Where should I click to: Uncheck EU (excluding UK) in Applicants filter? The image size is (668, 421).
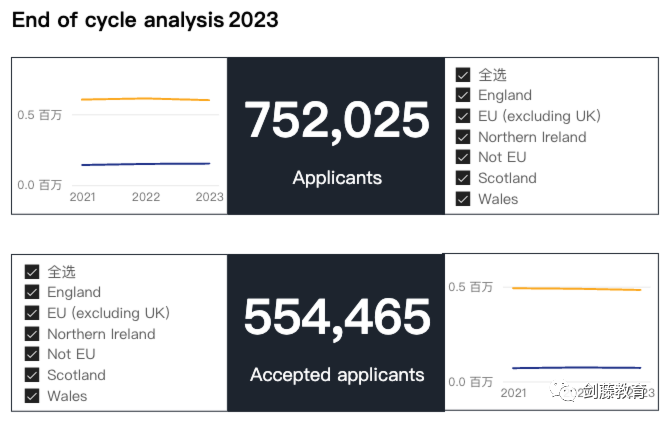(463, 116)
